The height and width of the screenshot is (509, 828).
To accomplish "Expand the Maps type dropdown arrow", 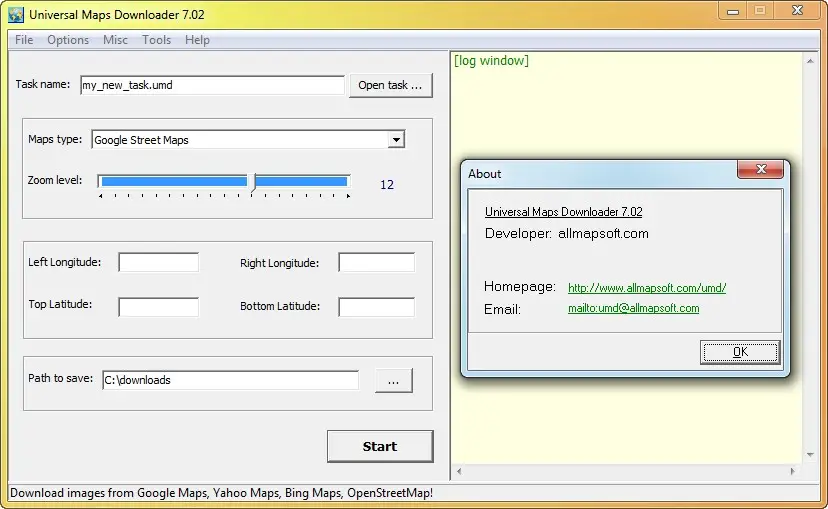I will pos(396,139).
